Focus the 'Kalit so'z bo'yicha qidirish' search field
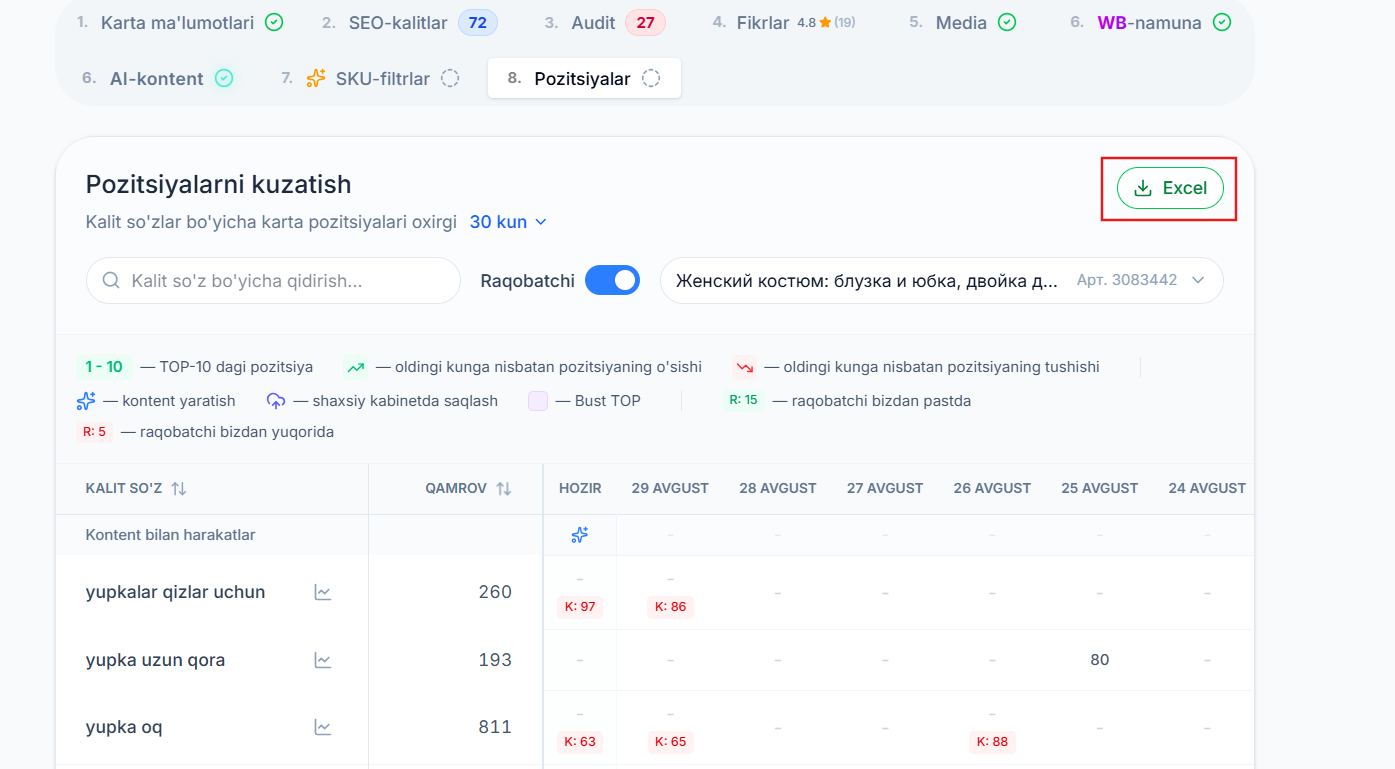Viewport: 1395px width, 769px height. tap(273, 281)
